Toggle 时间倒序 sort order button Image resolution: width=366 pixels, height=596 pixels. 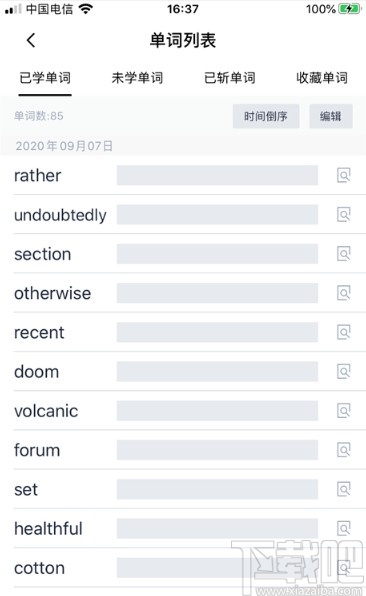click(x=266, y=116)
